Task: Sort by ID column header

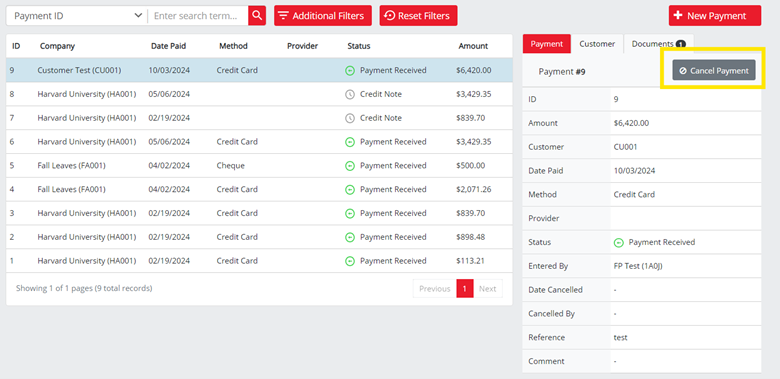Action: pos(16,46)
